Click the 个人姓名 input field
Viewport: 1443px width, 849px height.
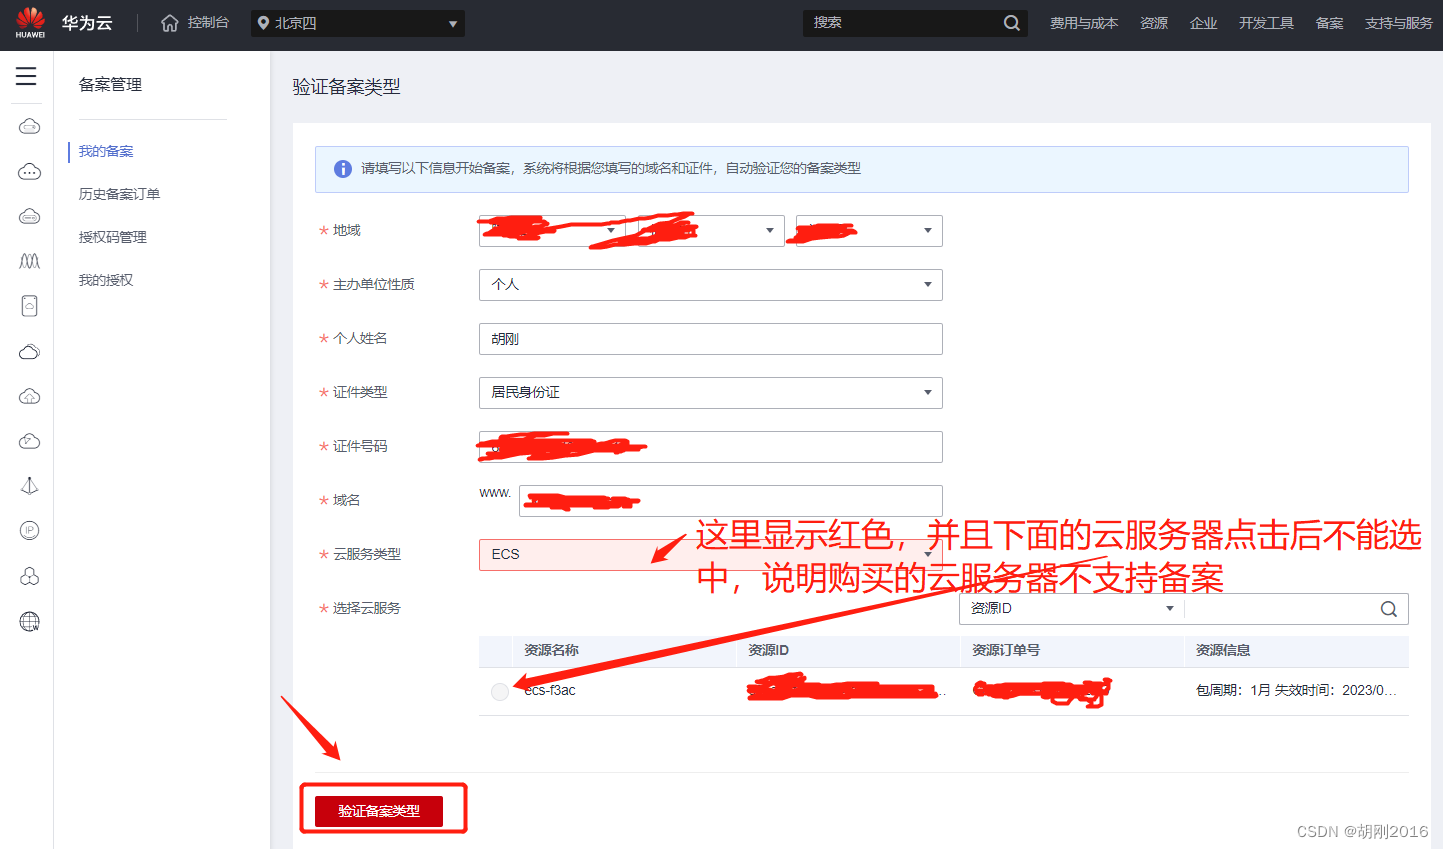pyautogui.click(x=711, y=339)
